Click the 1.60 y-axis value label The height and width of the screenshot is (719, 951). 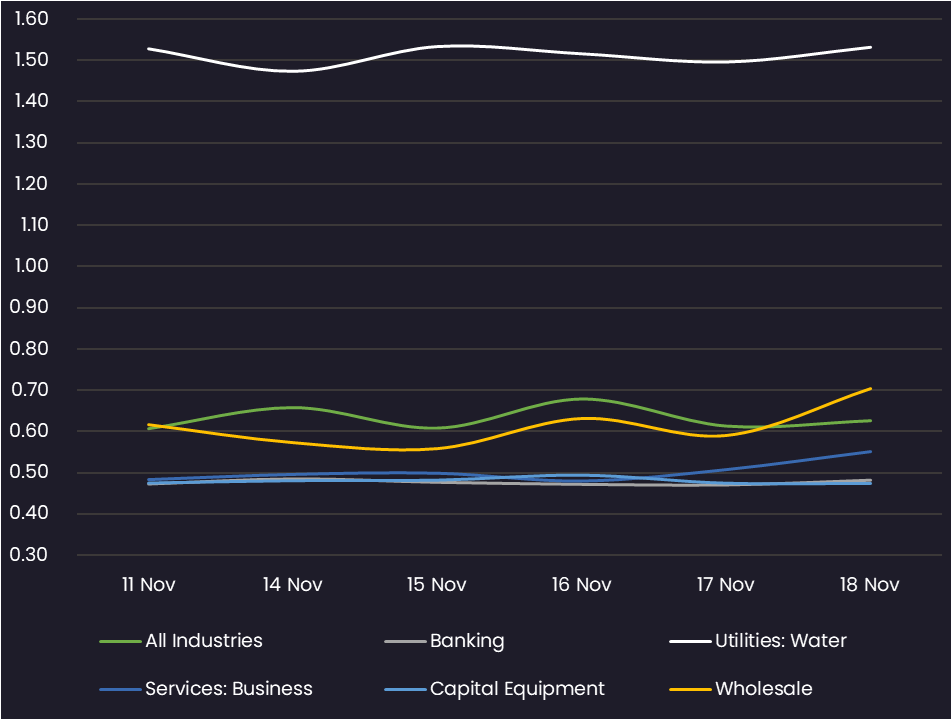point(33,19)
